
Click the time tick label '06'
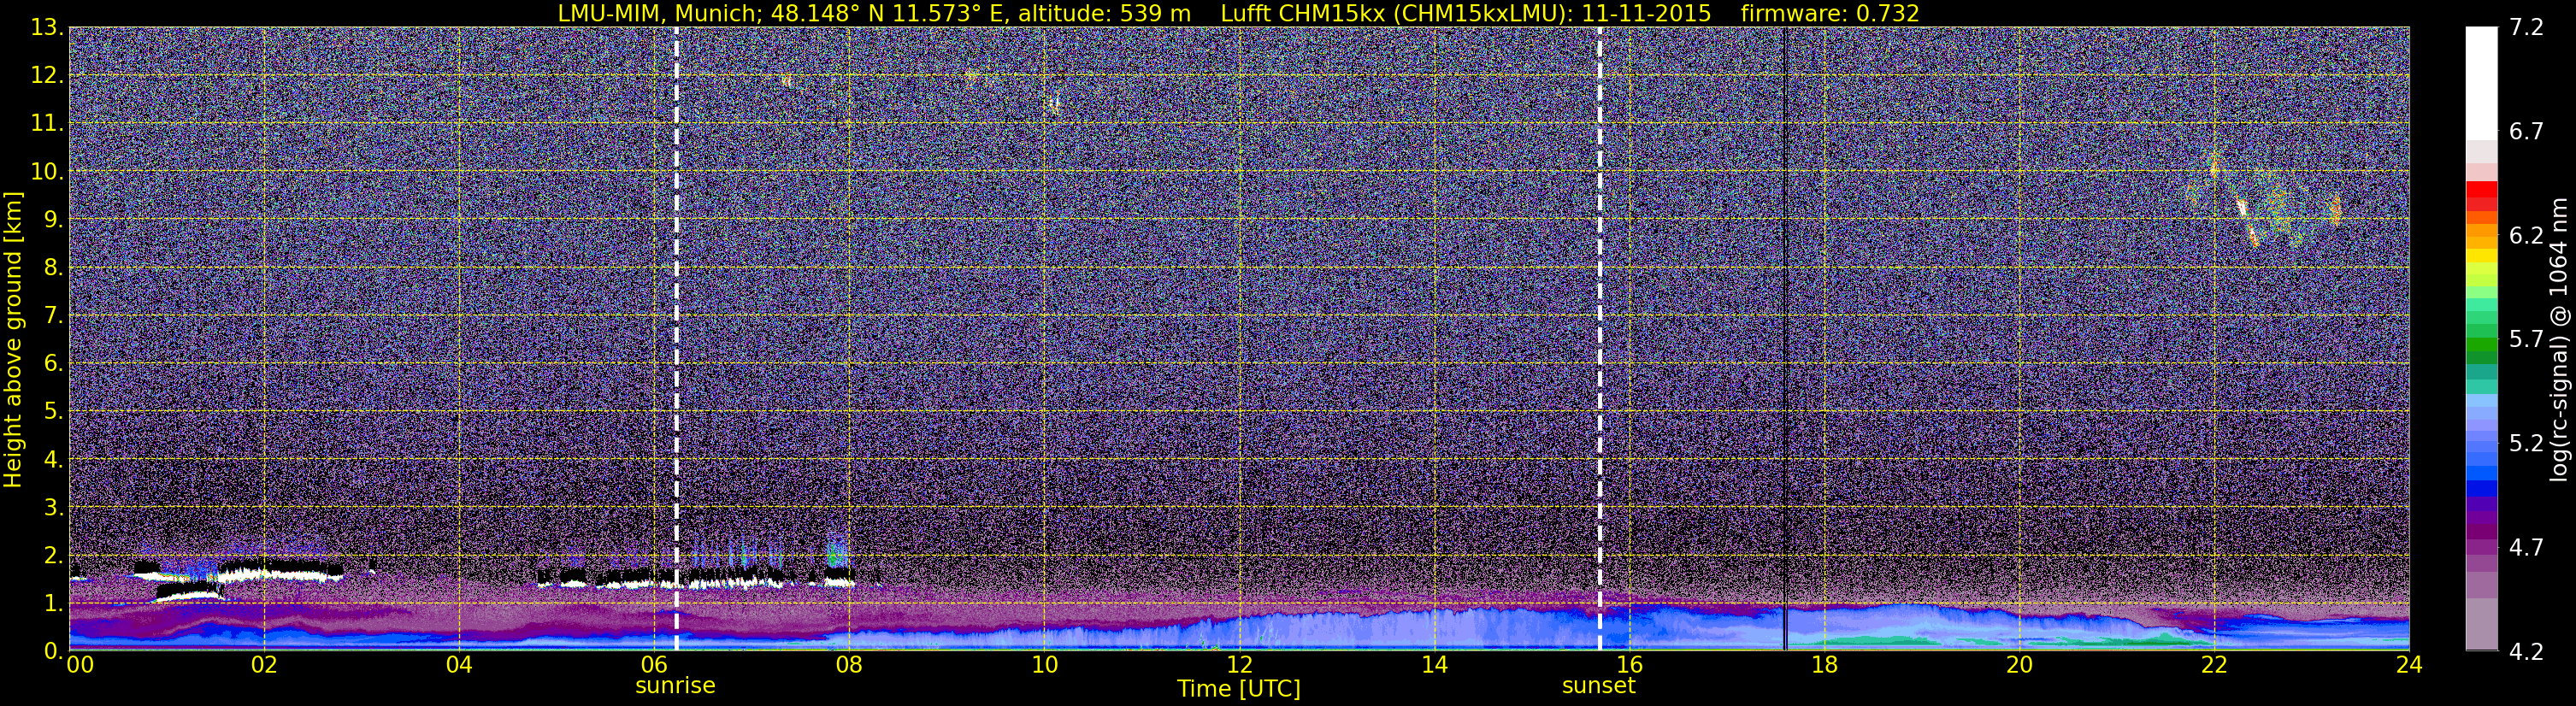(x=654, y=665)
